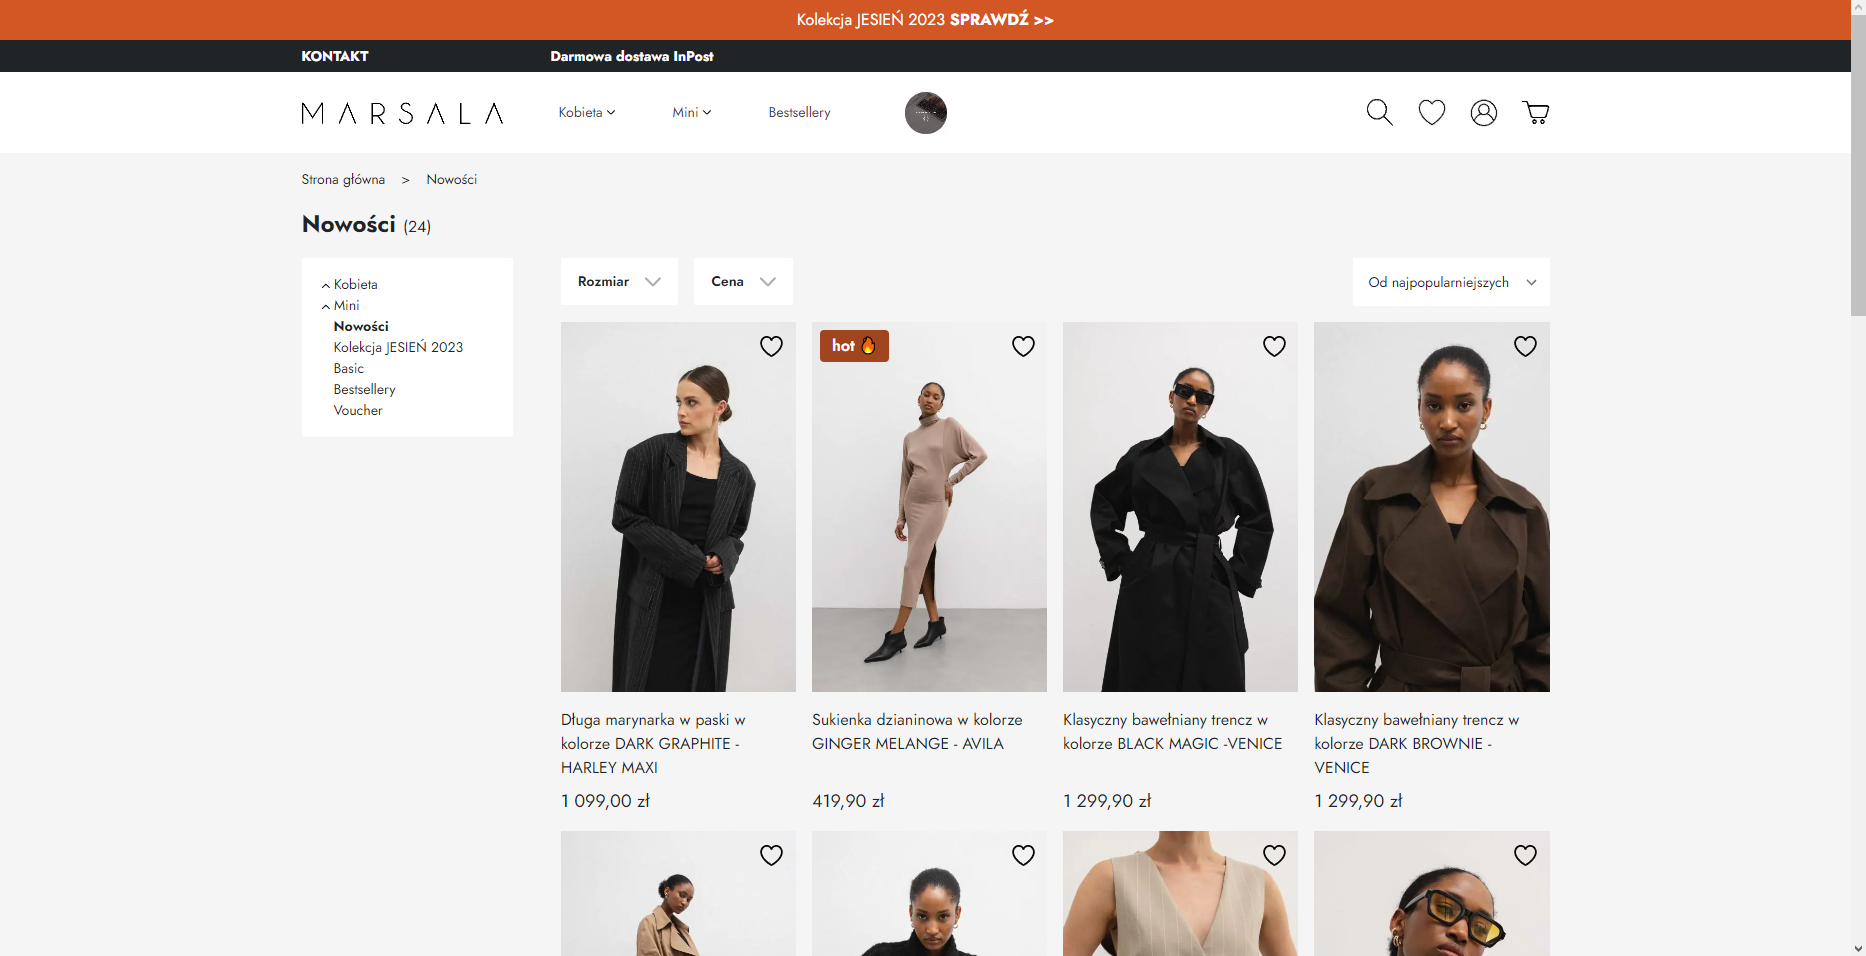Open the beige vest product image
This screenshot has width=1866, height=956.
(x=1180, y=893)
